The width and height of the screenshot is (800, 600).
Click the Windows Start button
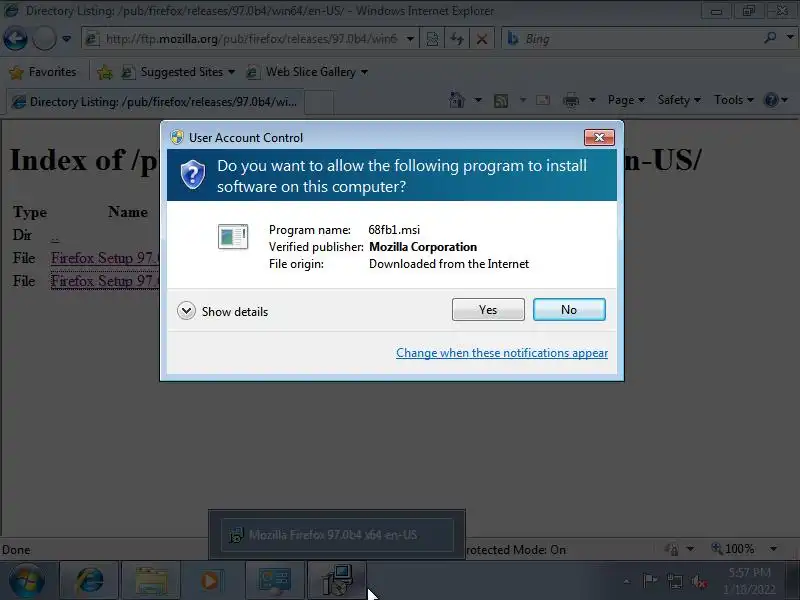click(x=27, y=581)
